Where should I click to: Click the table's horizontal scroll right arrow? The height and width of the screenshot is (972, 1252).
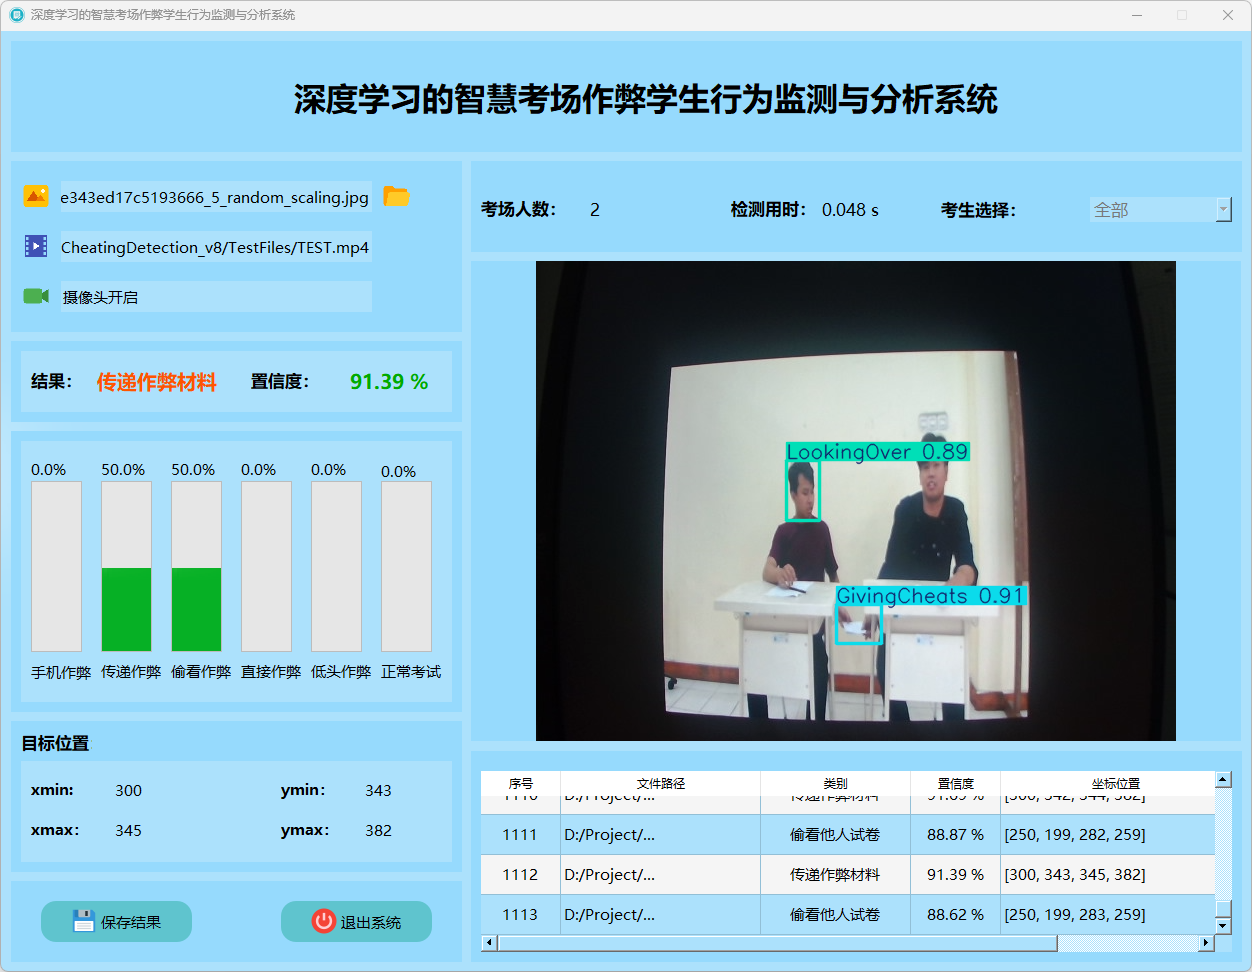click(x=1206, y=943)
